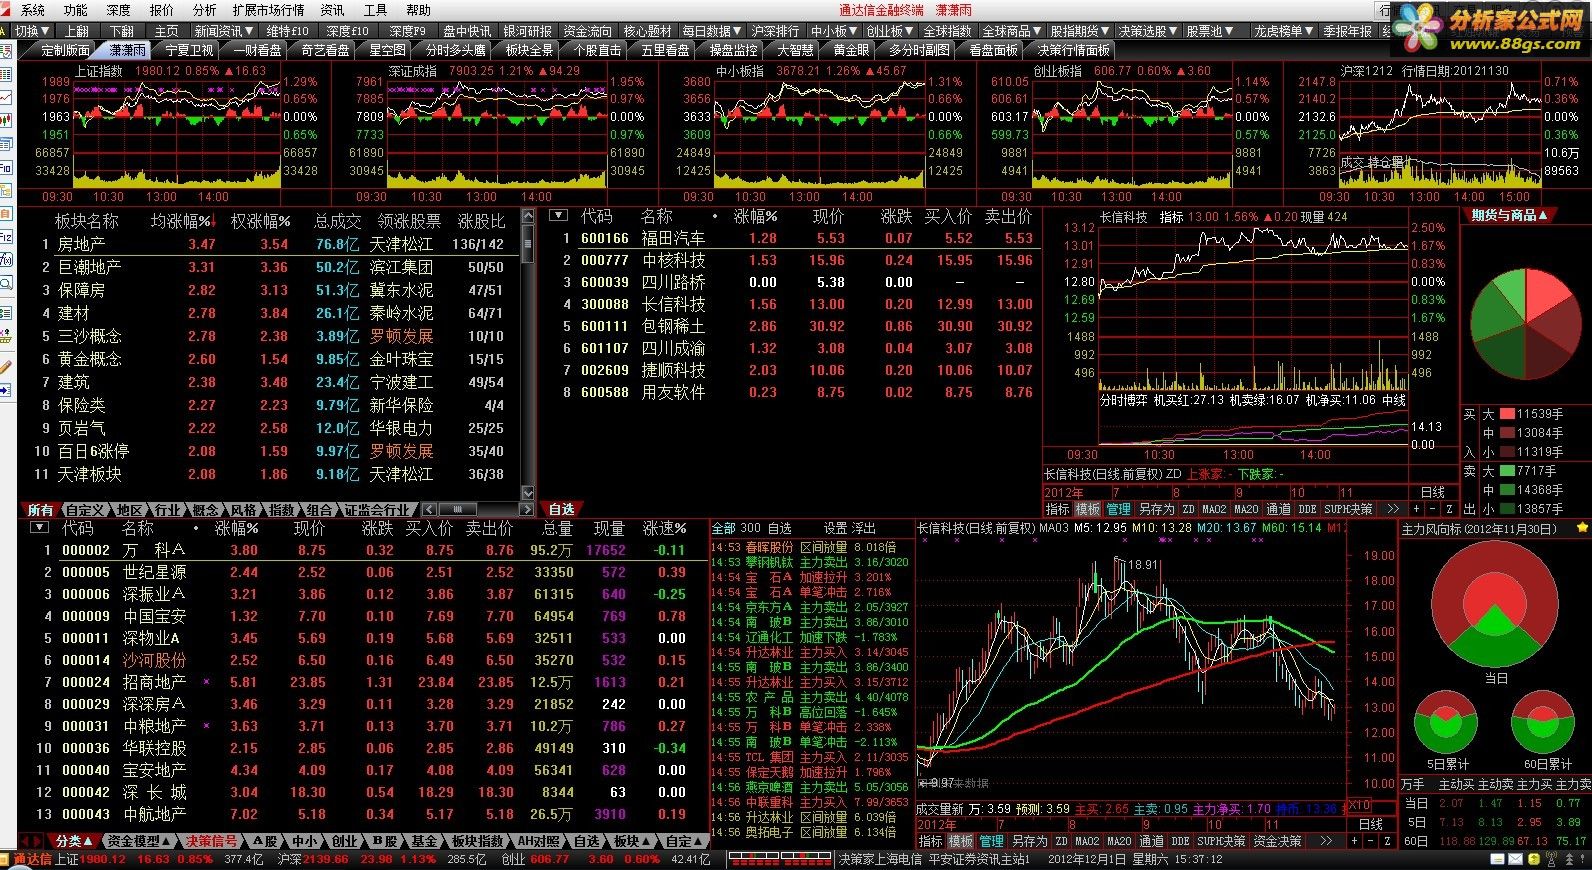
Task: Go to 主页 from the toolbar
Action: point(167,31)
